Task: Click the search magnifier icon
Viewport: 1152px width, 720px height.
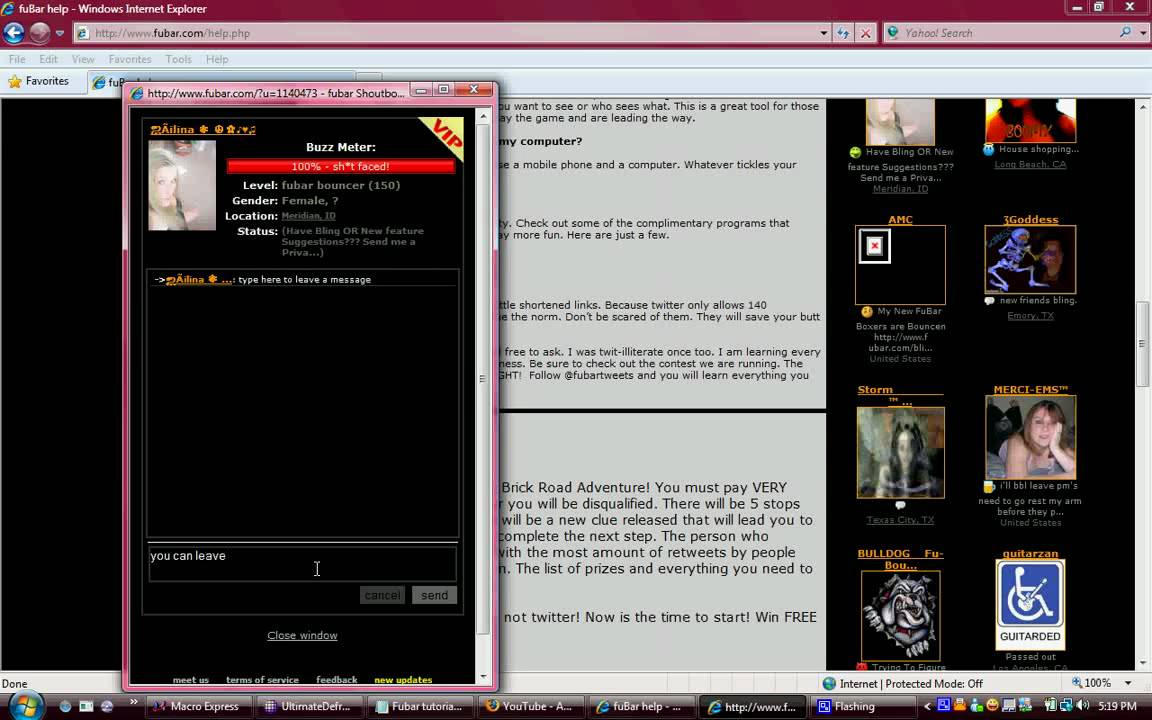Action: tap(1125, 32)
